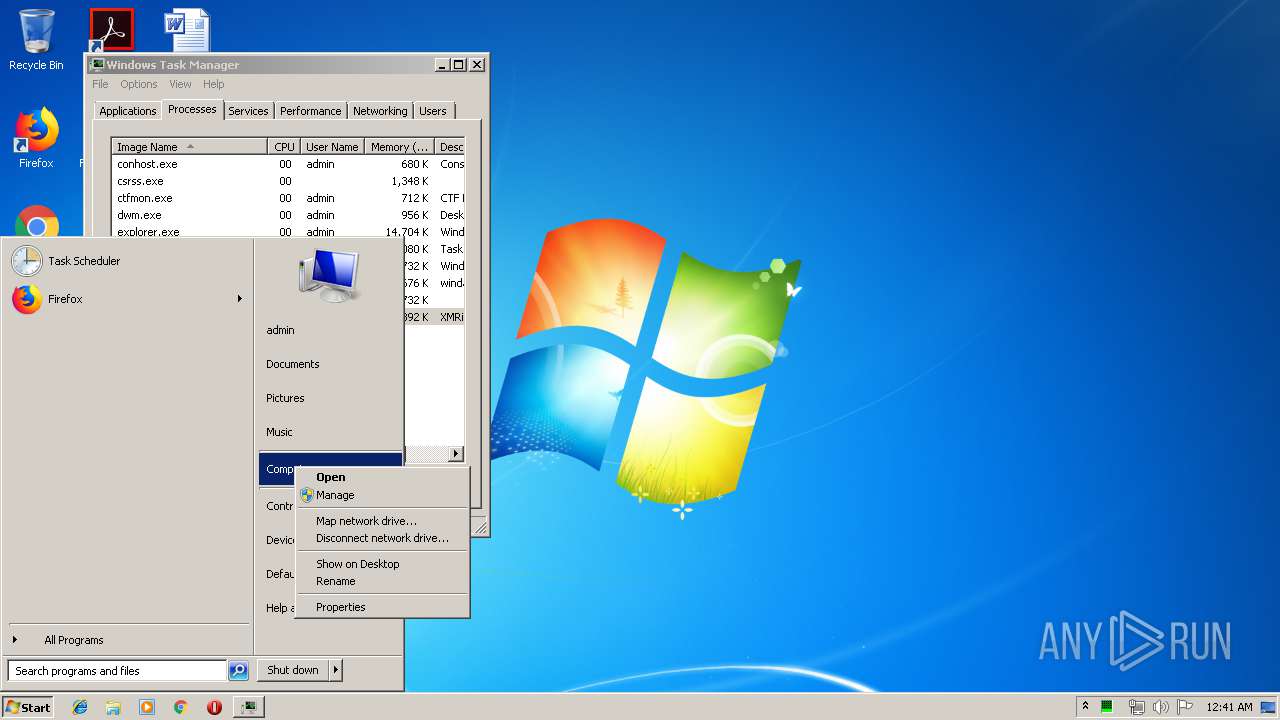Open Internet Explorer from the taskbar
Viewport: 1280px width, 720px height.
click(80, 707)
